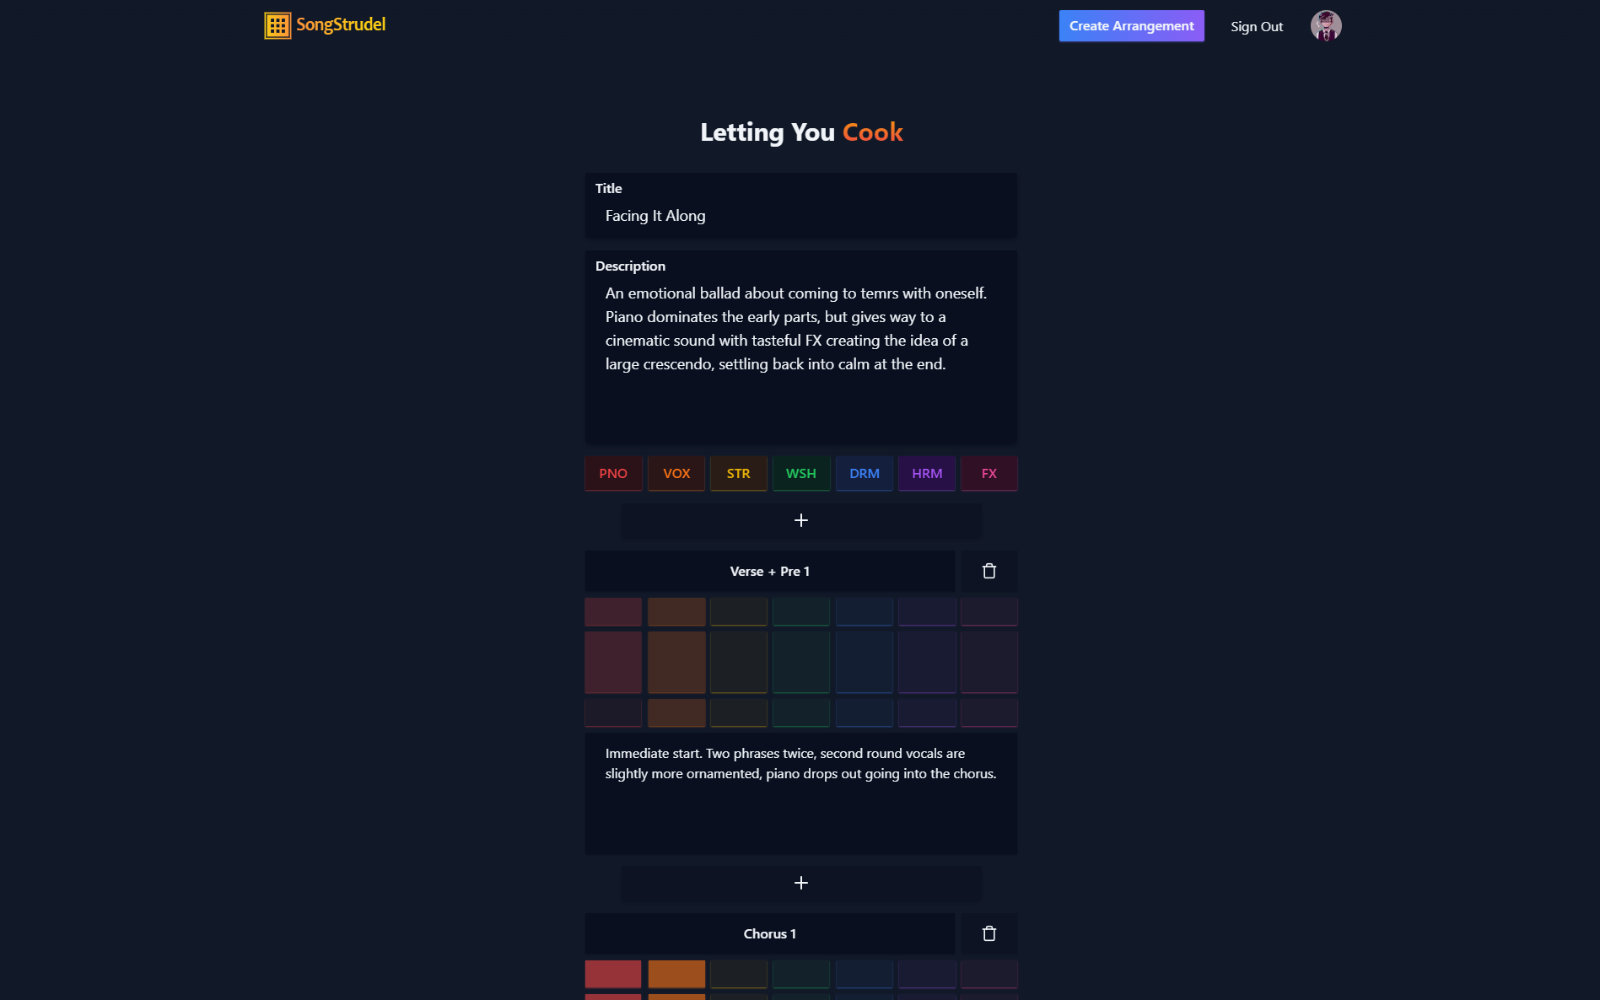Select the FX instrument chip
This screenshot has width=1600, height=1000.
click(988, 473)
